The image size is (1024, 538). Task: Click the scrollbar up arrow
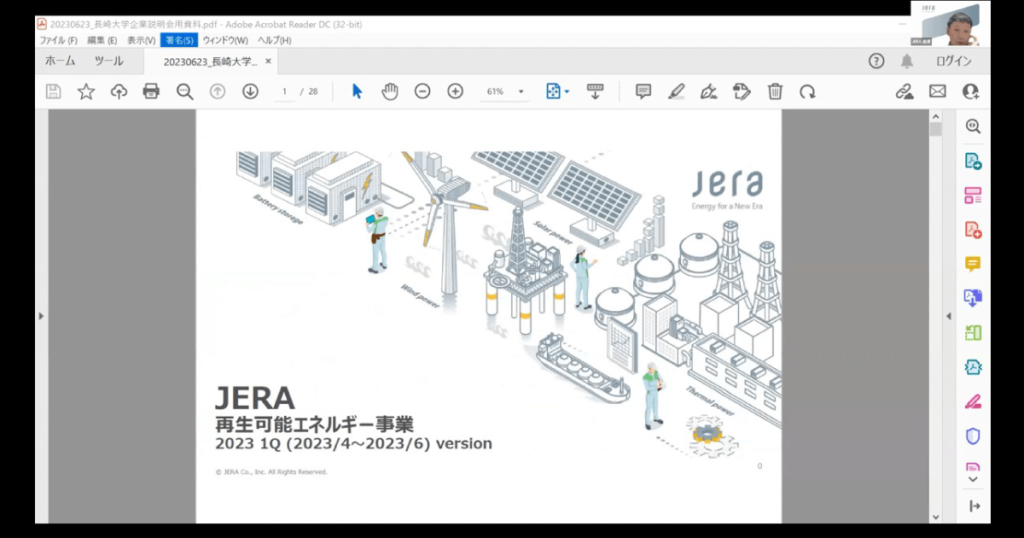click(936, 116)
